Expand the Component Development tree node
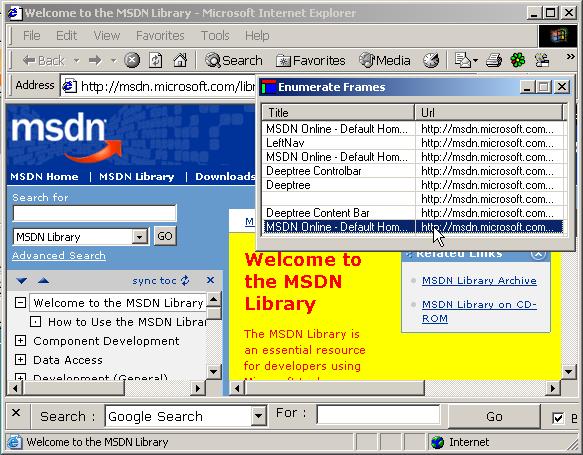 (20, 341)
